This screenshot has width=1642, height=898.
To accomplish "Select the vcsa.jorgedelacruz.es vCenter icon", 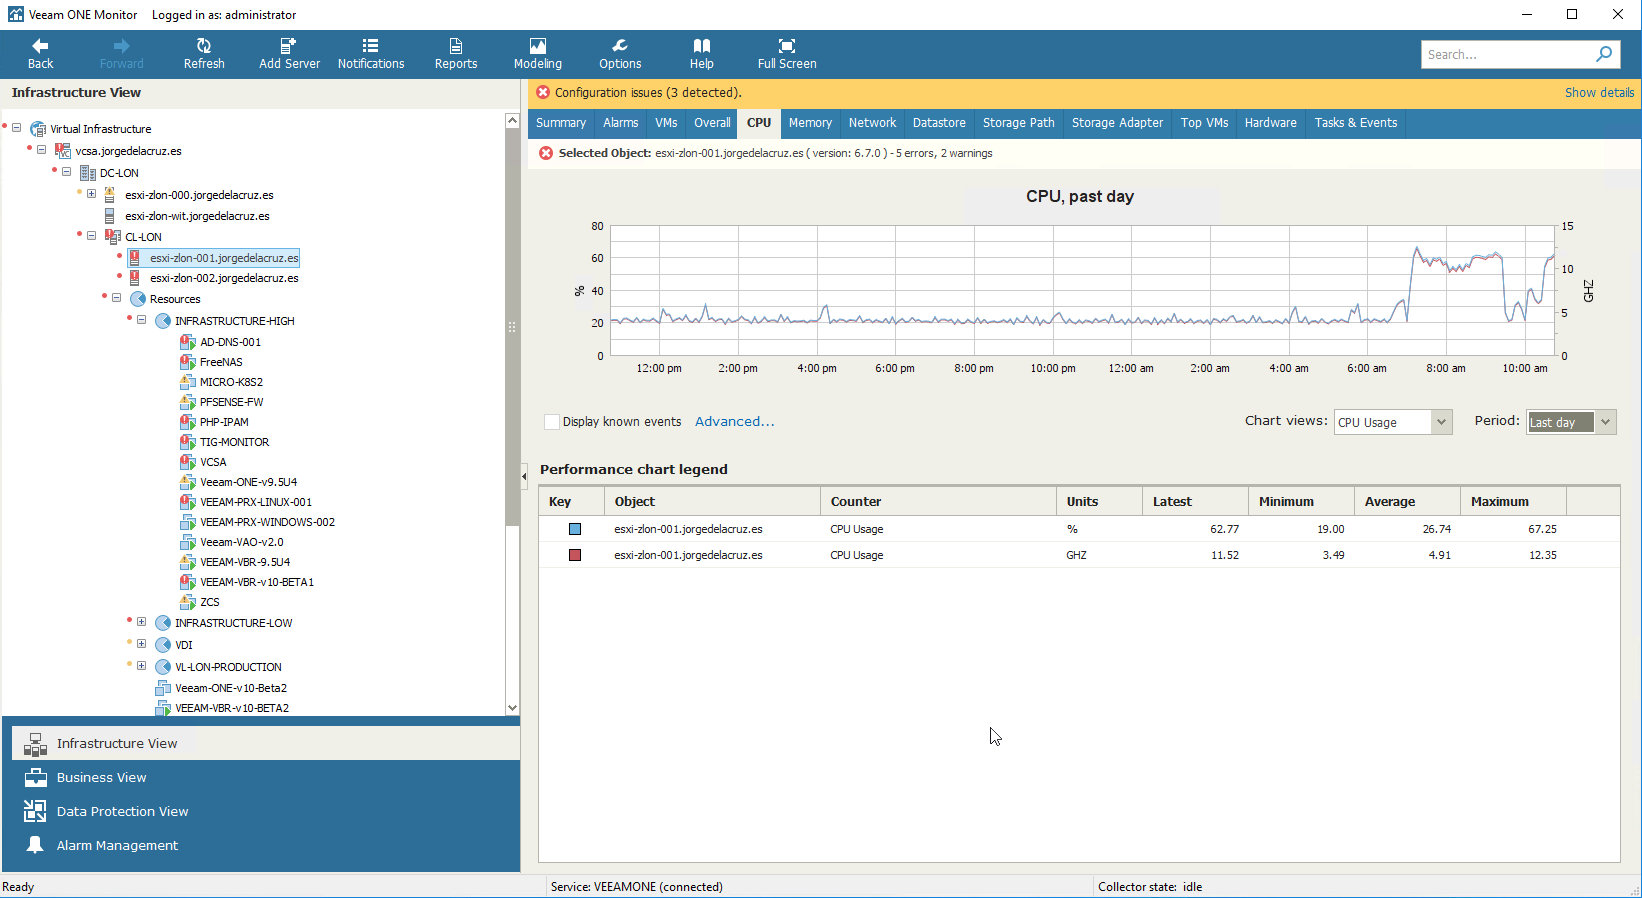I will [x=63, y=151].
